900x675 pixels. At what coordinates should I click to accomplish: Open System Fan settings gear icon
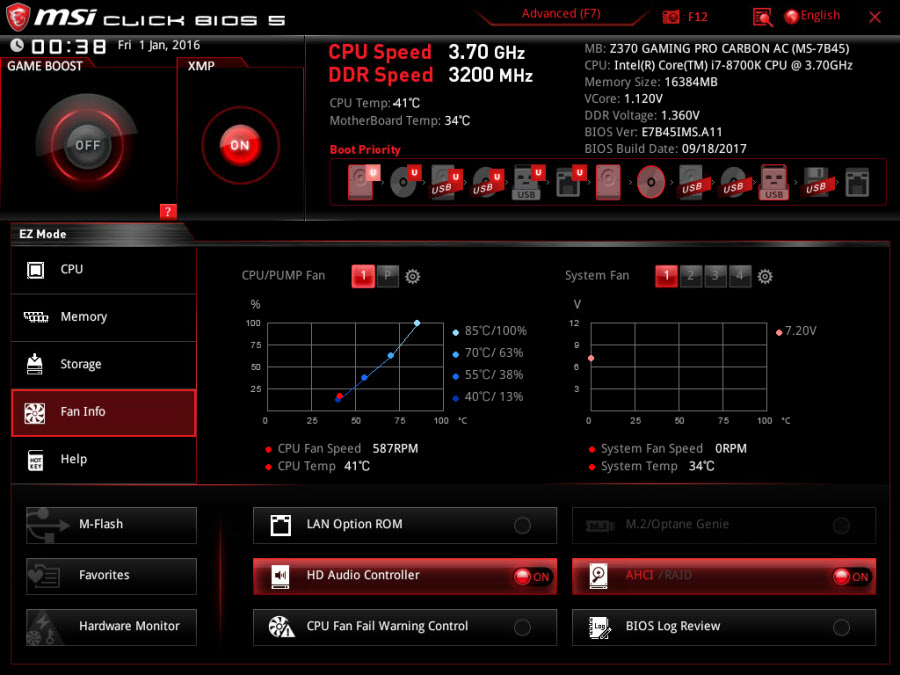765,277
